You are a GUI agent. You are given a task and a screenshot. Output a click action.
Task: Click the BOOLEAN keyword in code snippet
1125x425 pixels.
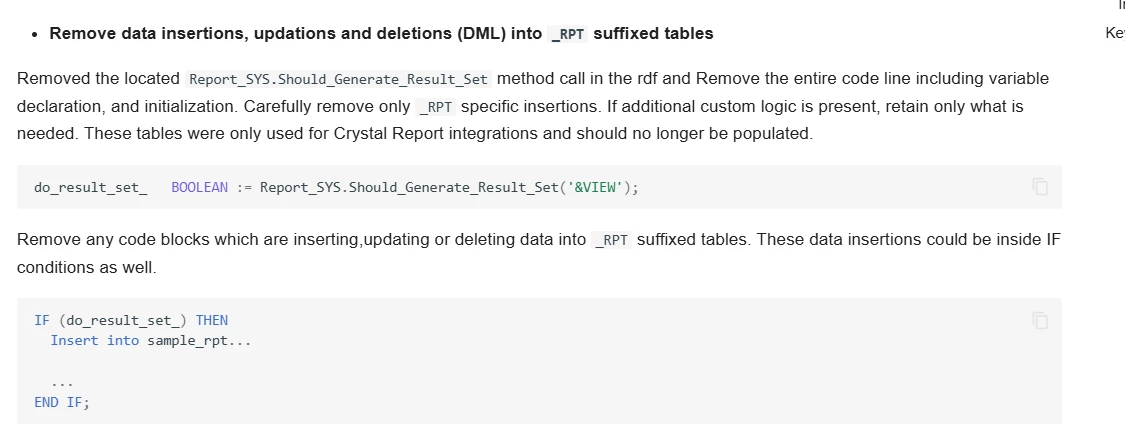[199, 187]
